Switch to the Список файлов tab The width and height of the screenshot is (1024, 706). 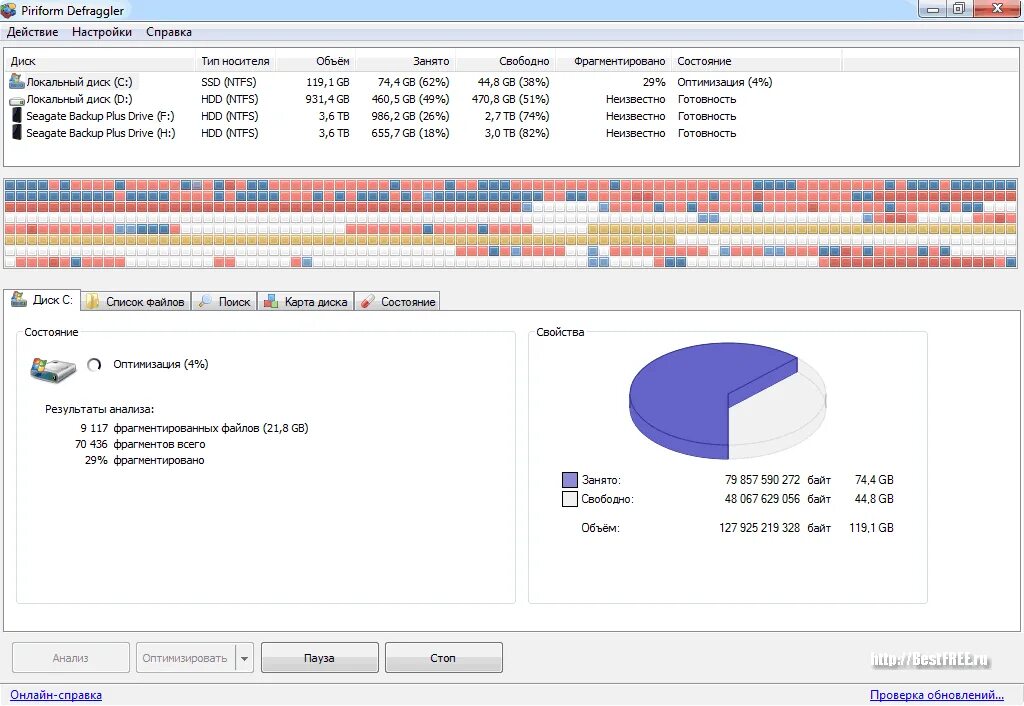coord(136,301)
